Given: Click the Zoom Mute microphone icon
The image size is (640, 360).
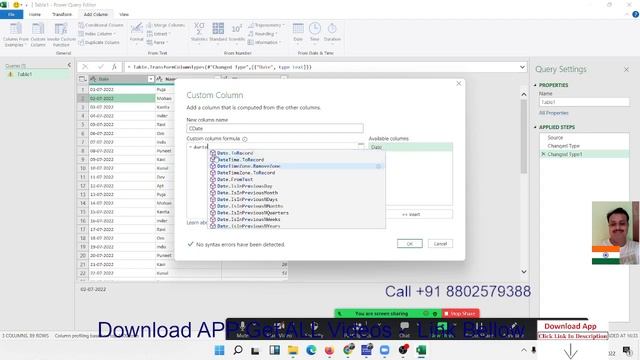Looking at the screenshot, I should click(242, 329).
